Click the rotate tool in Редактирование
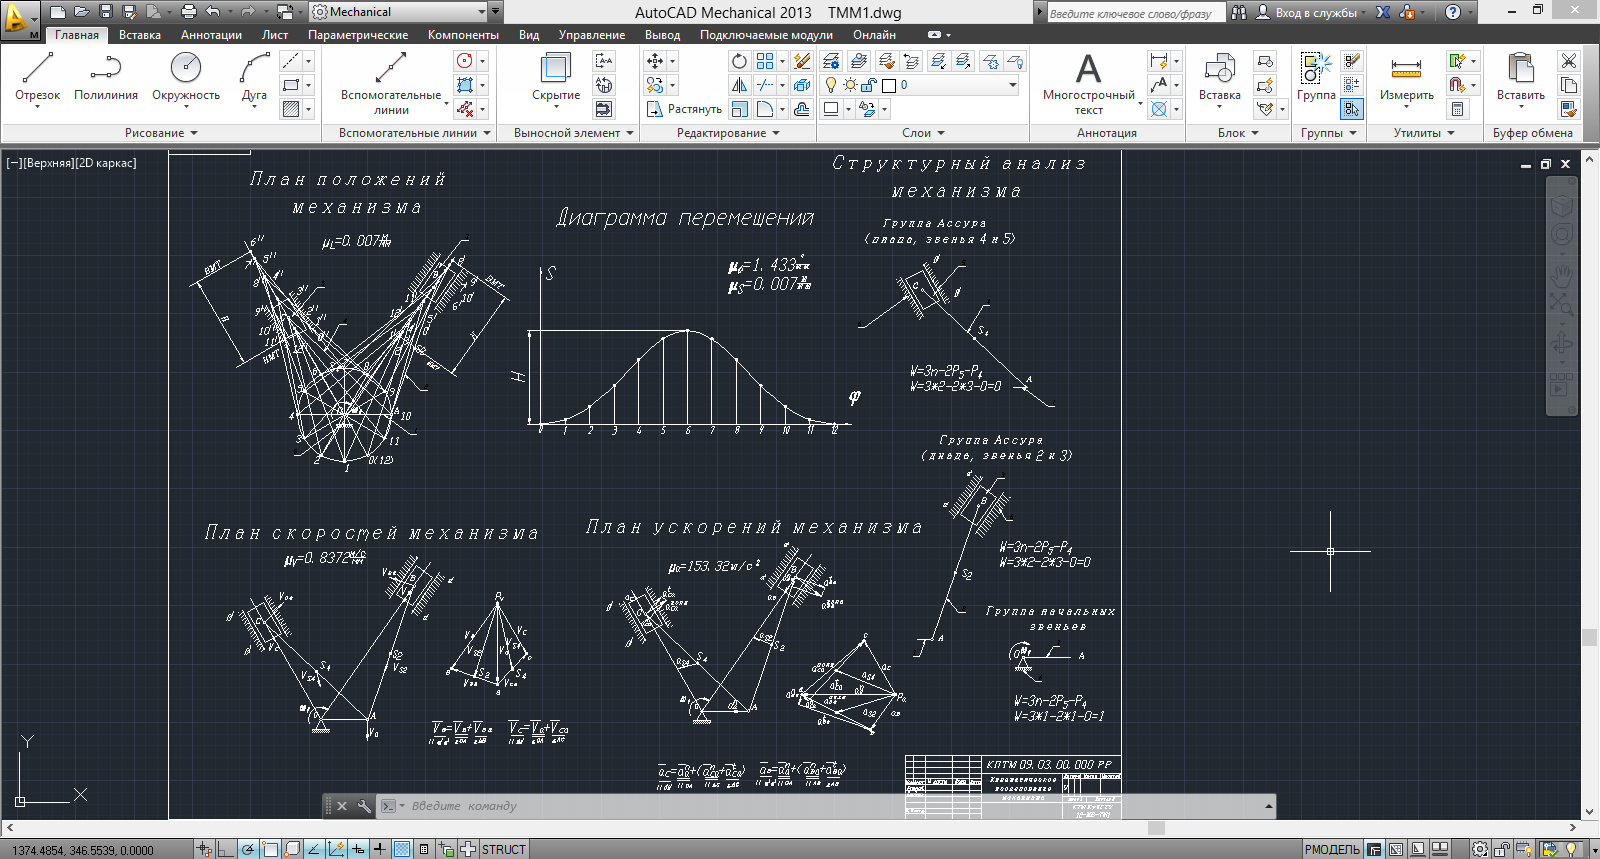The image size is (1600, 859). 739,61
